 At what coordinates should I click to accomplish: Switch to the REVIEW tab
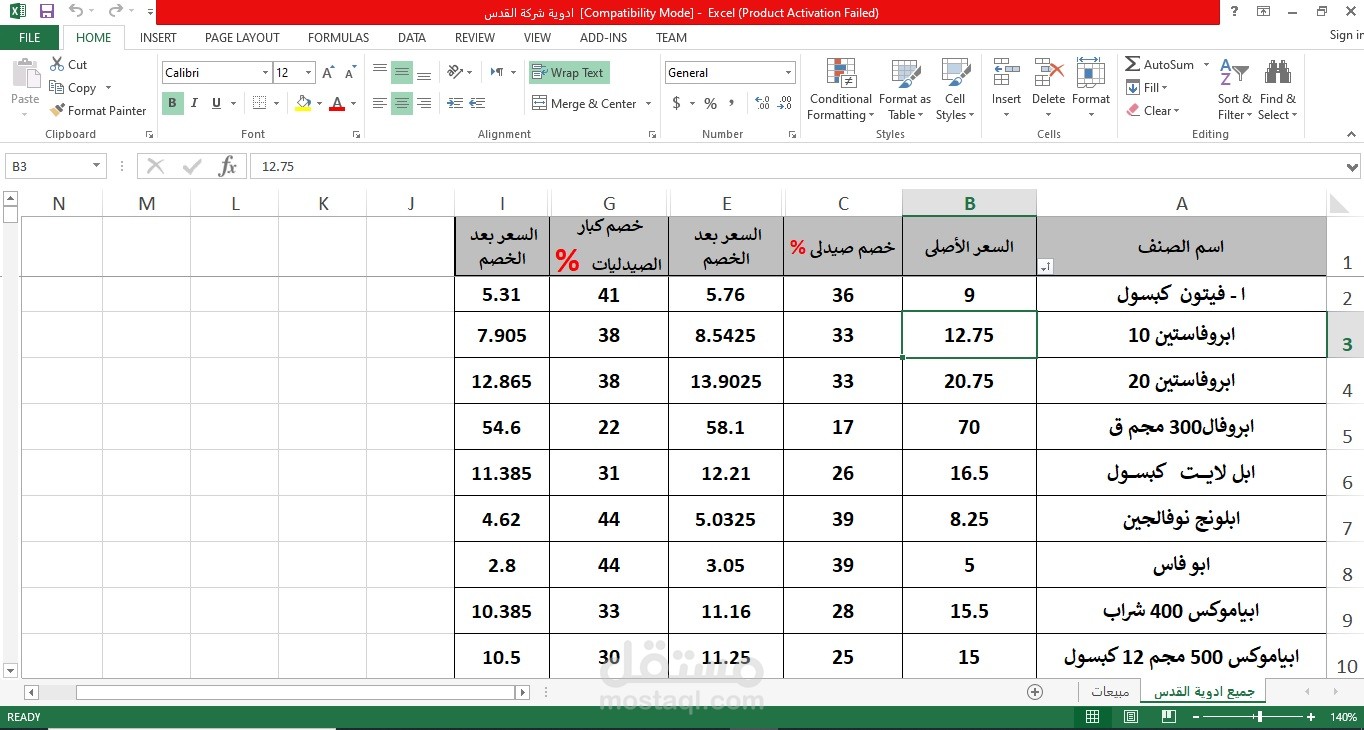[x=475, y=38]
